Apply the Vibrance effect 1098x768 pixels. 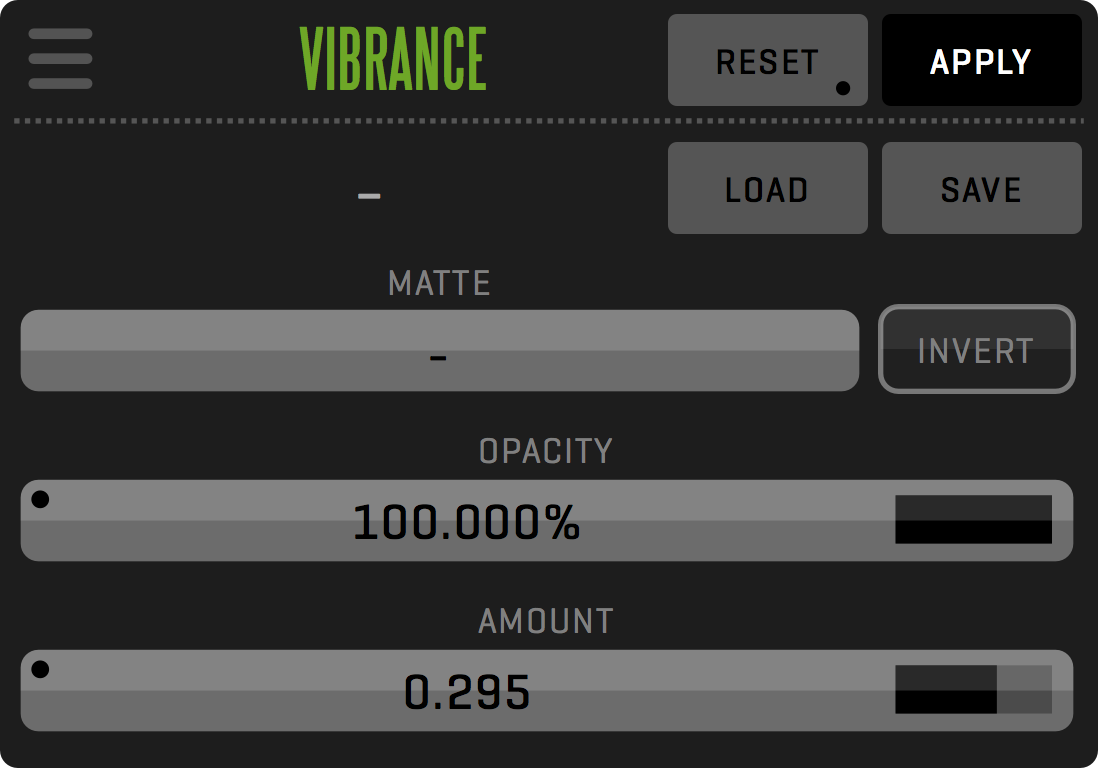981,60
